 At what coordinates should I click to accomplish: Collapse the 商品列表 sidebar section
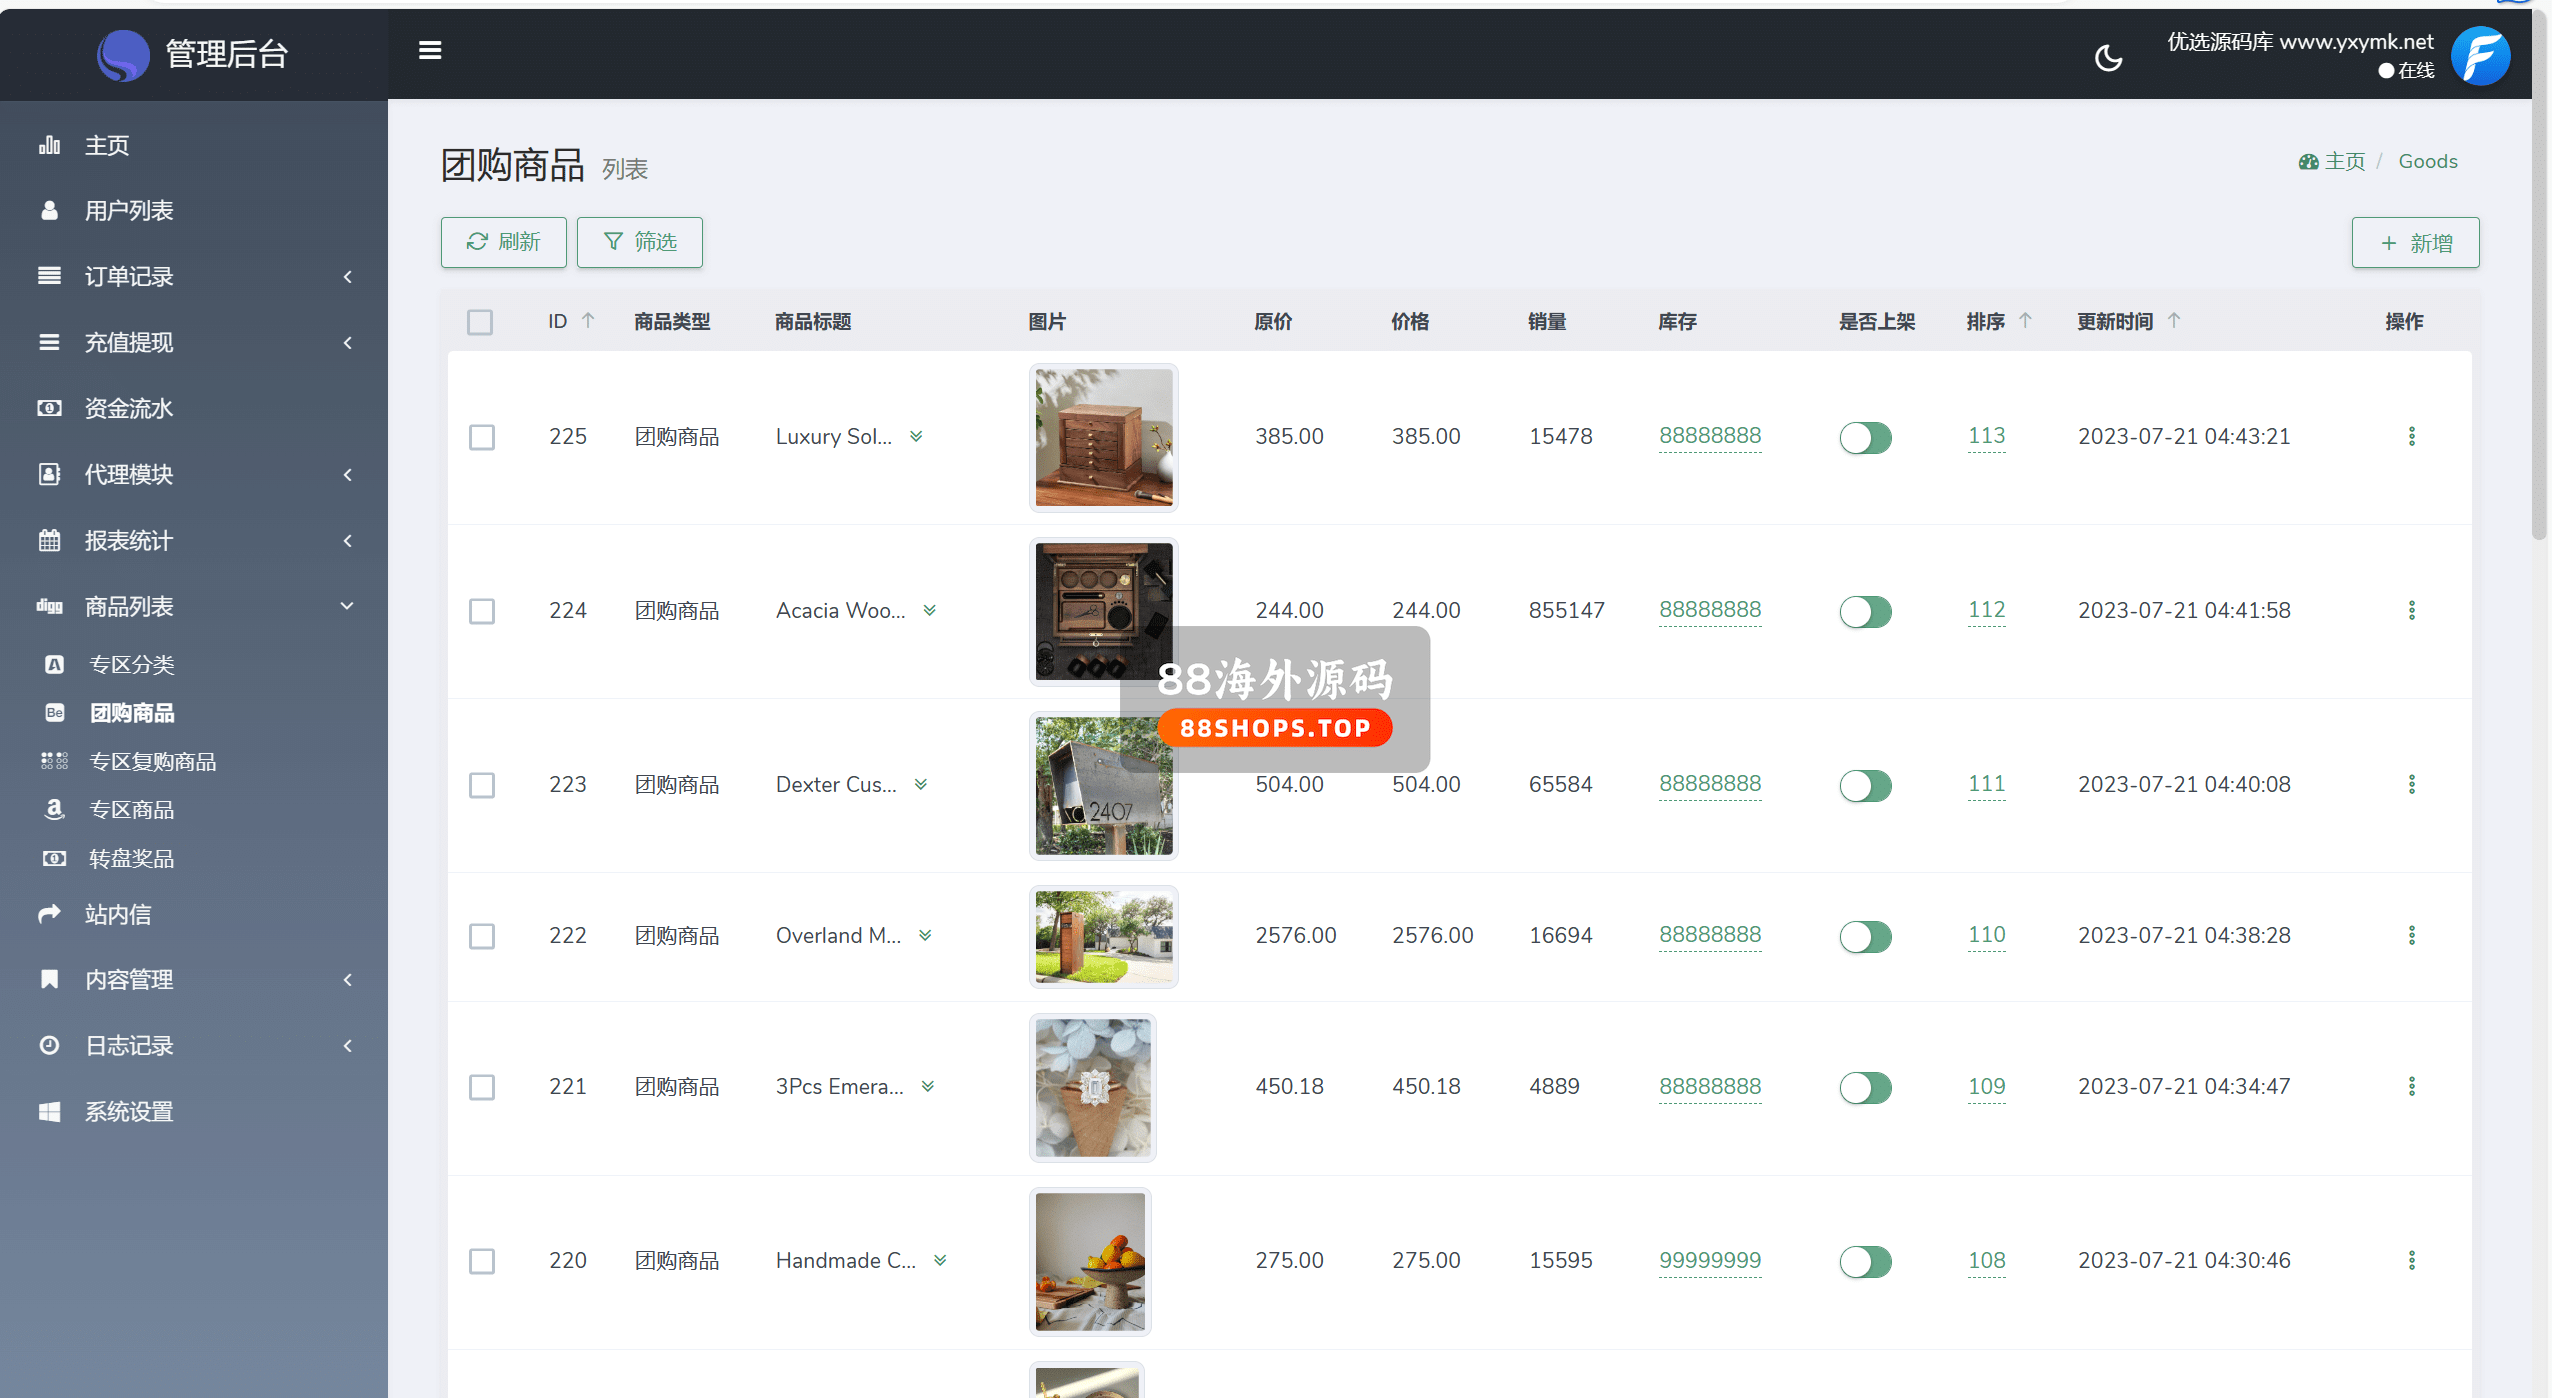click(129, 606)
